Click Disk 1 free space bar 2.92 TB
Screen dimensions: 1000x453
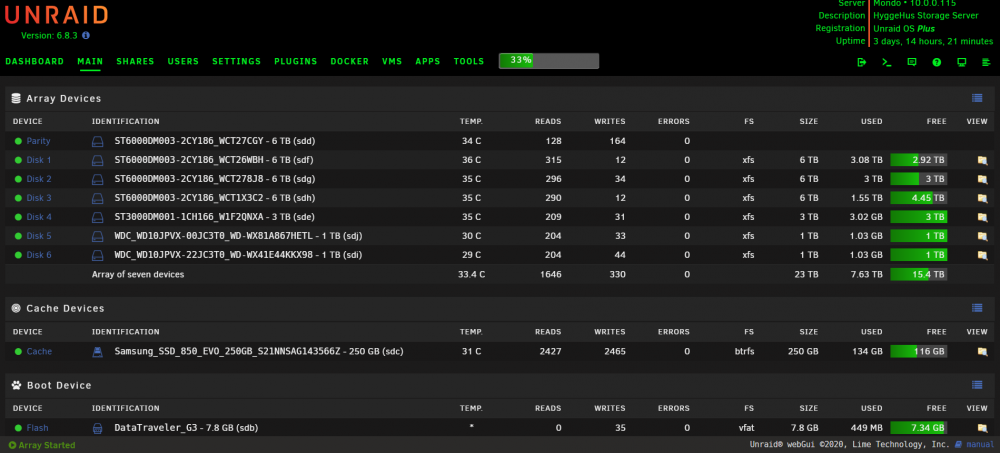918,160
